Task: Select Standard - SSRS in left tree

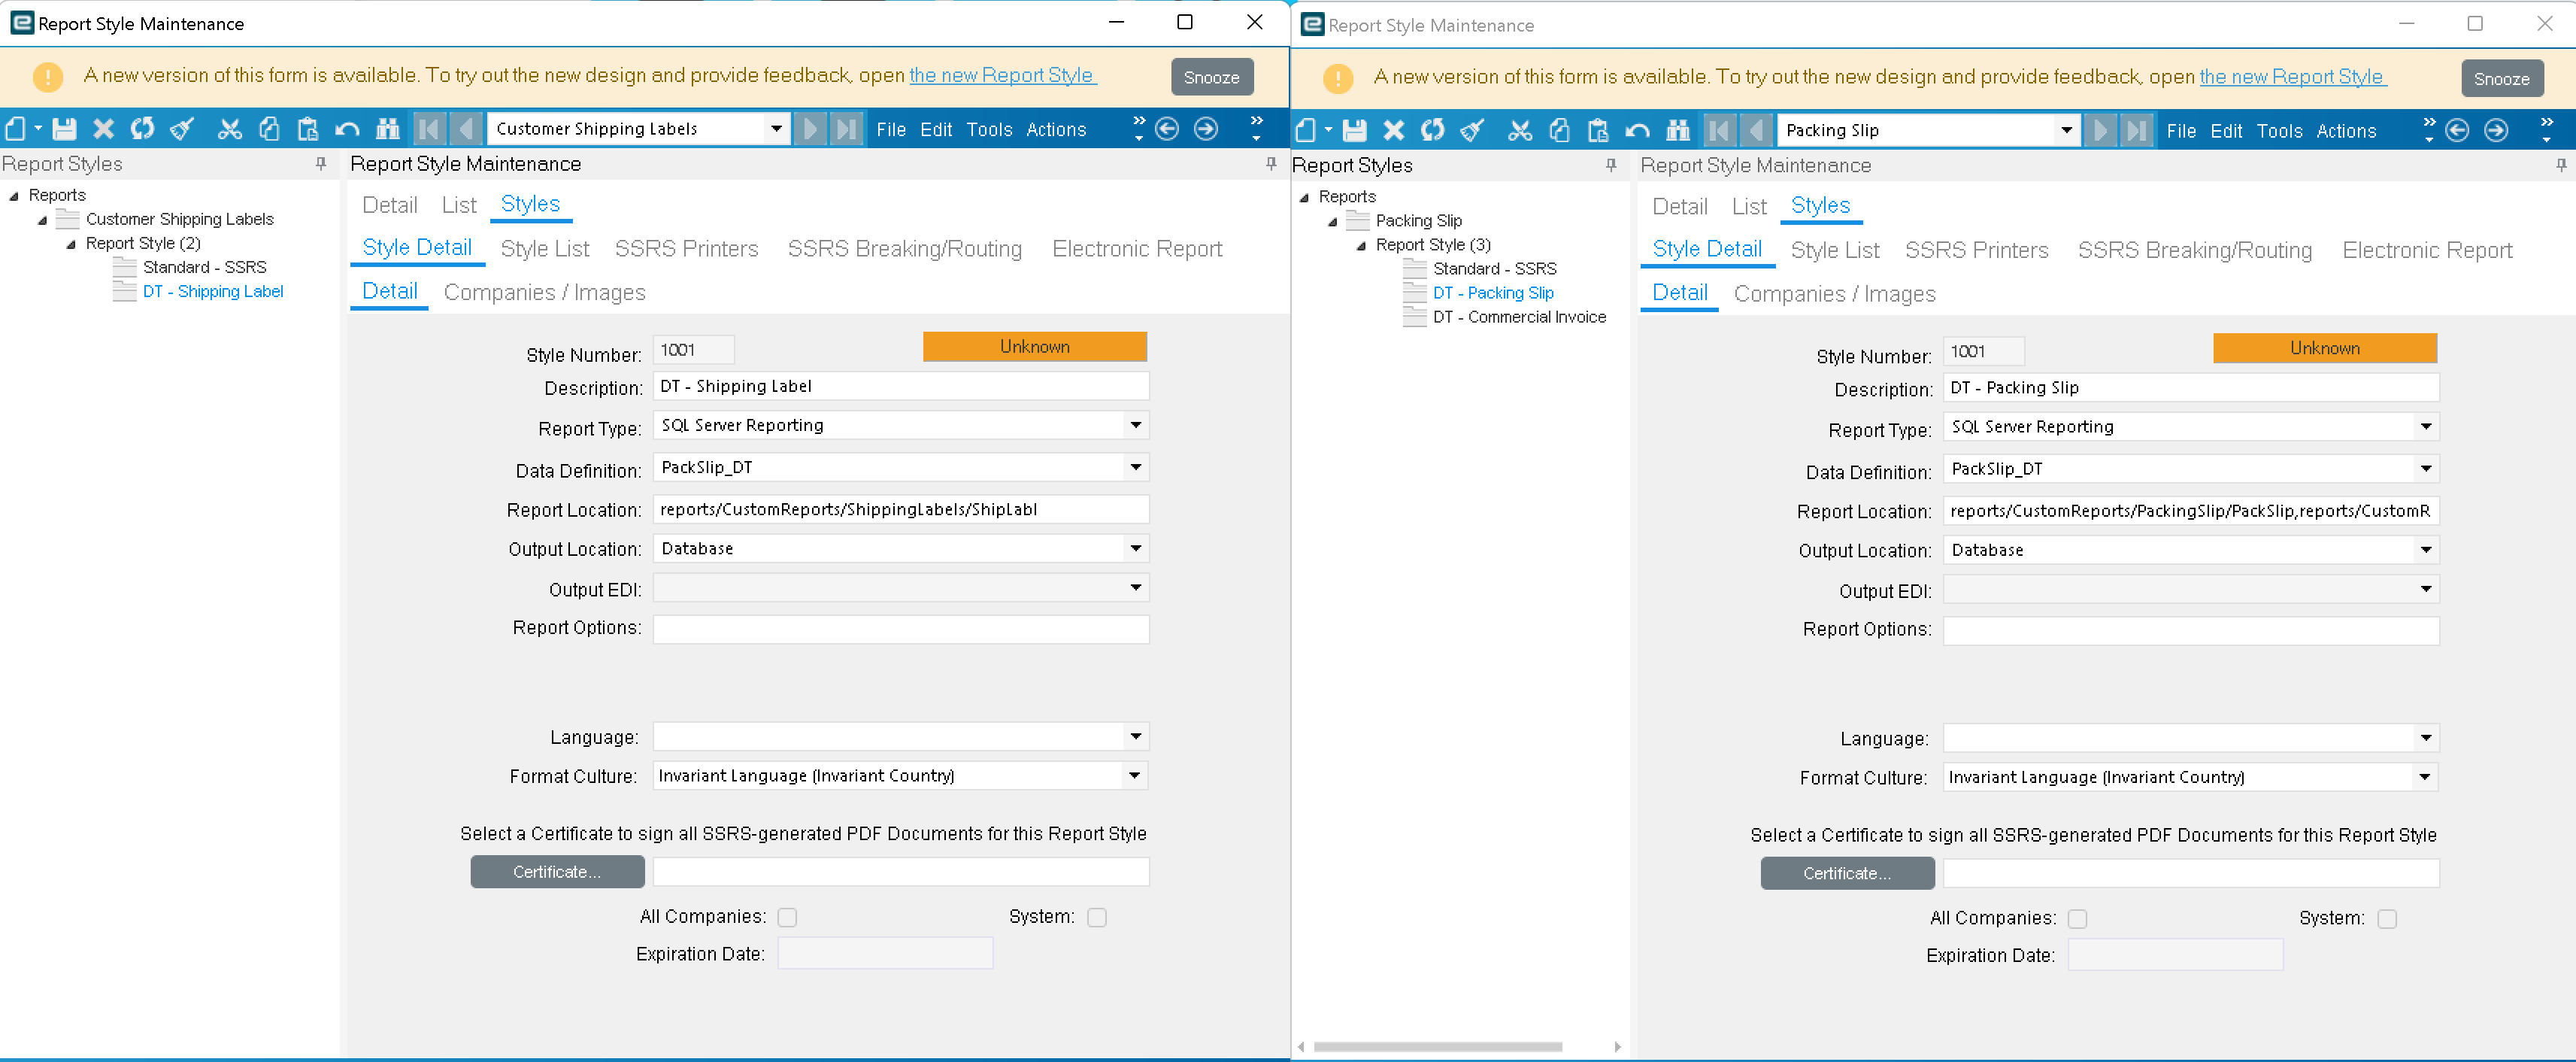Action: click(204, 267)
